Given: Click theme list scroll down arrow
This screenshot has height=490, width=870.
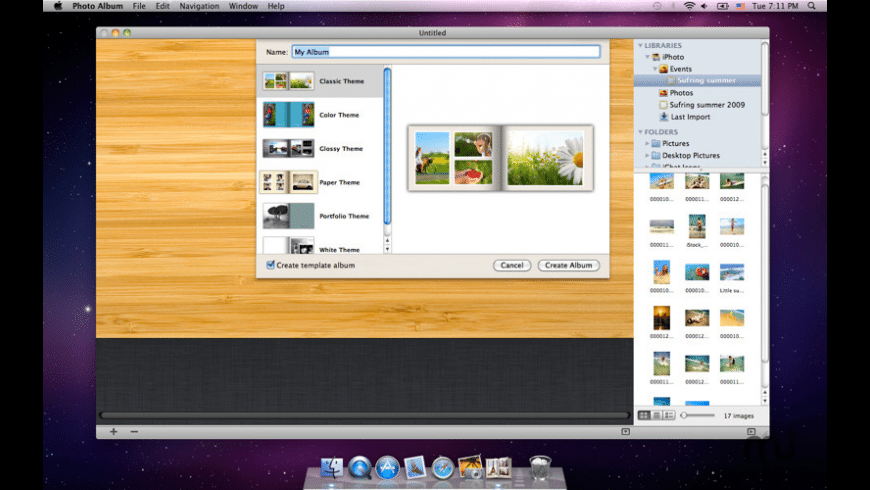Looking at the screenshot, I should coord(387,249).
